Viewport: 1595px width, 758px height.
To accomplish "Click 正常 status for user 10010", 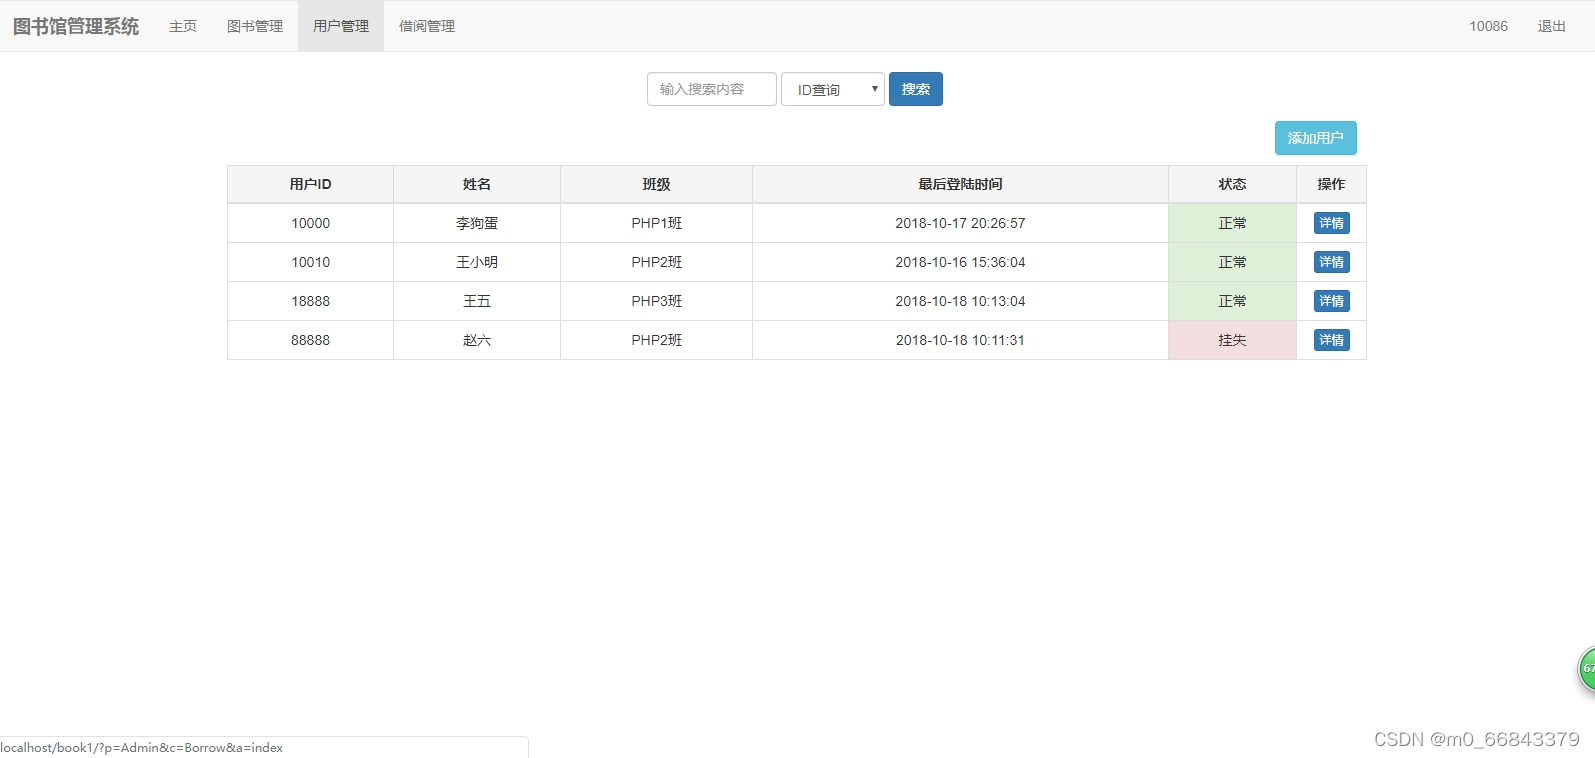I will tap(1232, 262).
